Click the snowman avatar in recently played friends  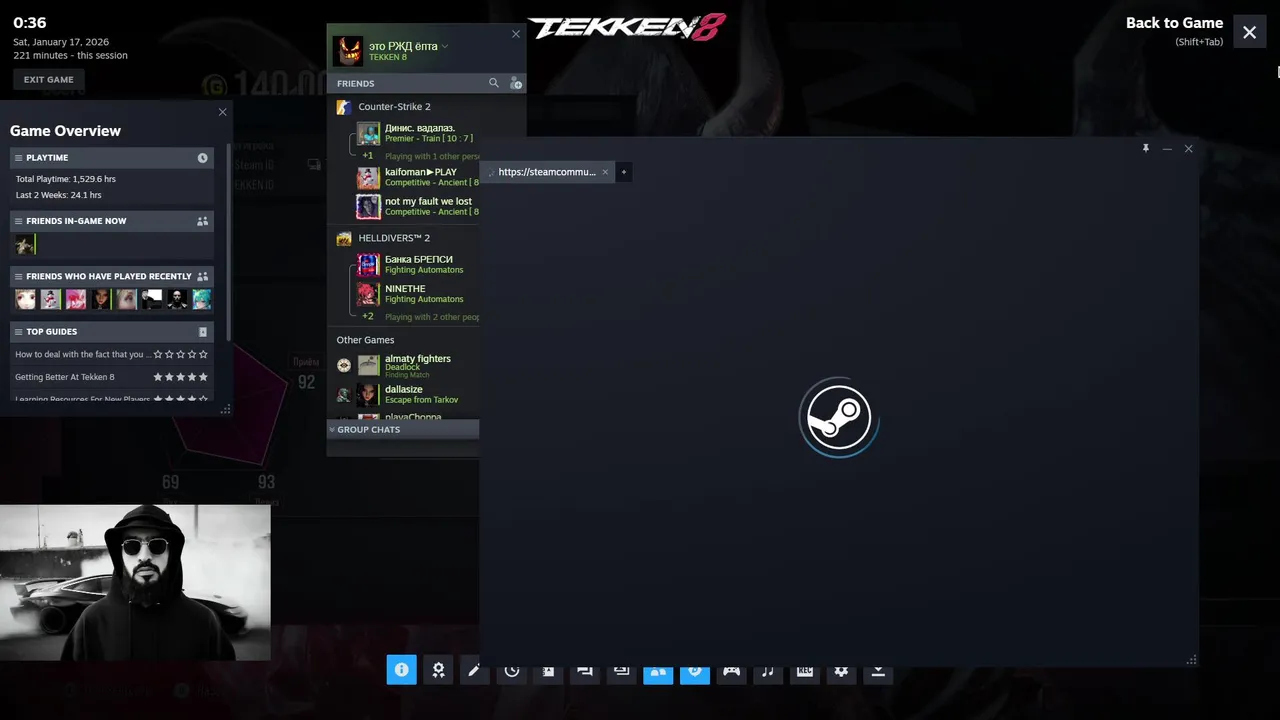point(50,299)
